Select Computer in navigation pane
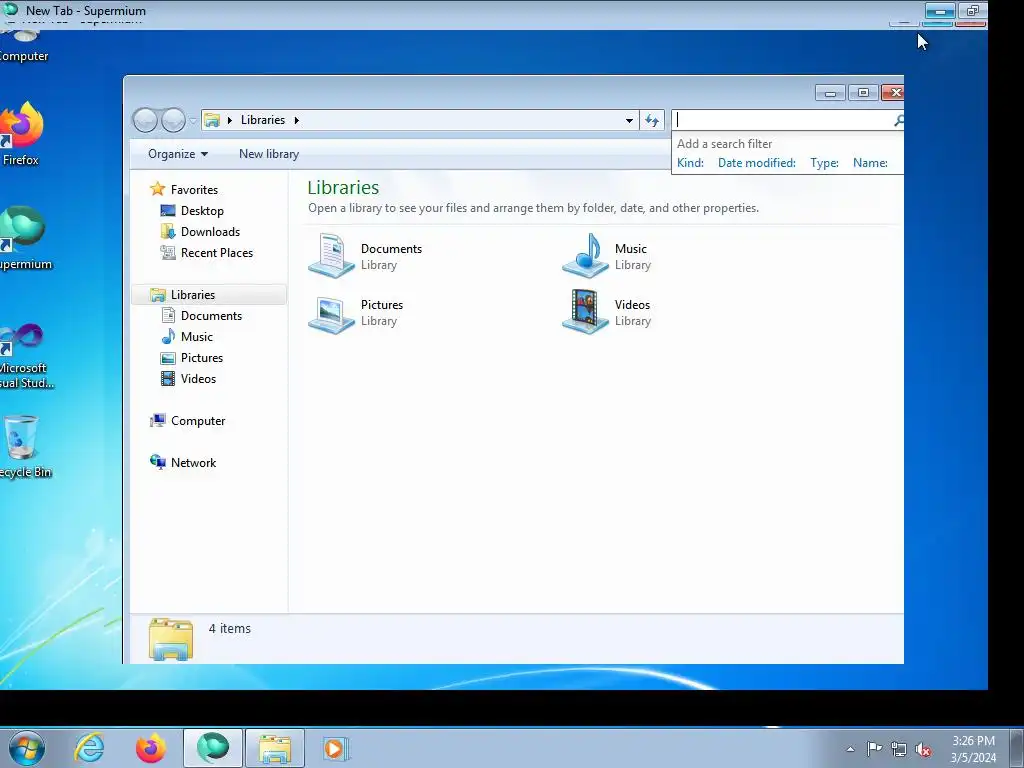The width and height of the screenshot is (1024, 768). [198, 421]
